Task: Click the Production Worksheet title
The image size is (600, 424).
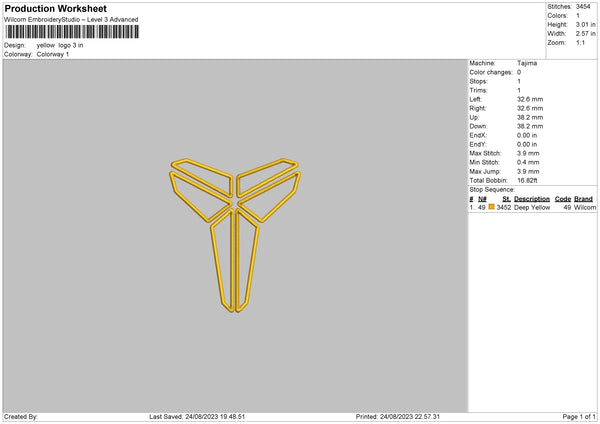Action: click(x=55, y=9)
